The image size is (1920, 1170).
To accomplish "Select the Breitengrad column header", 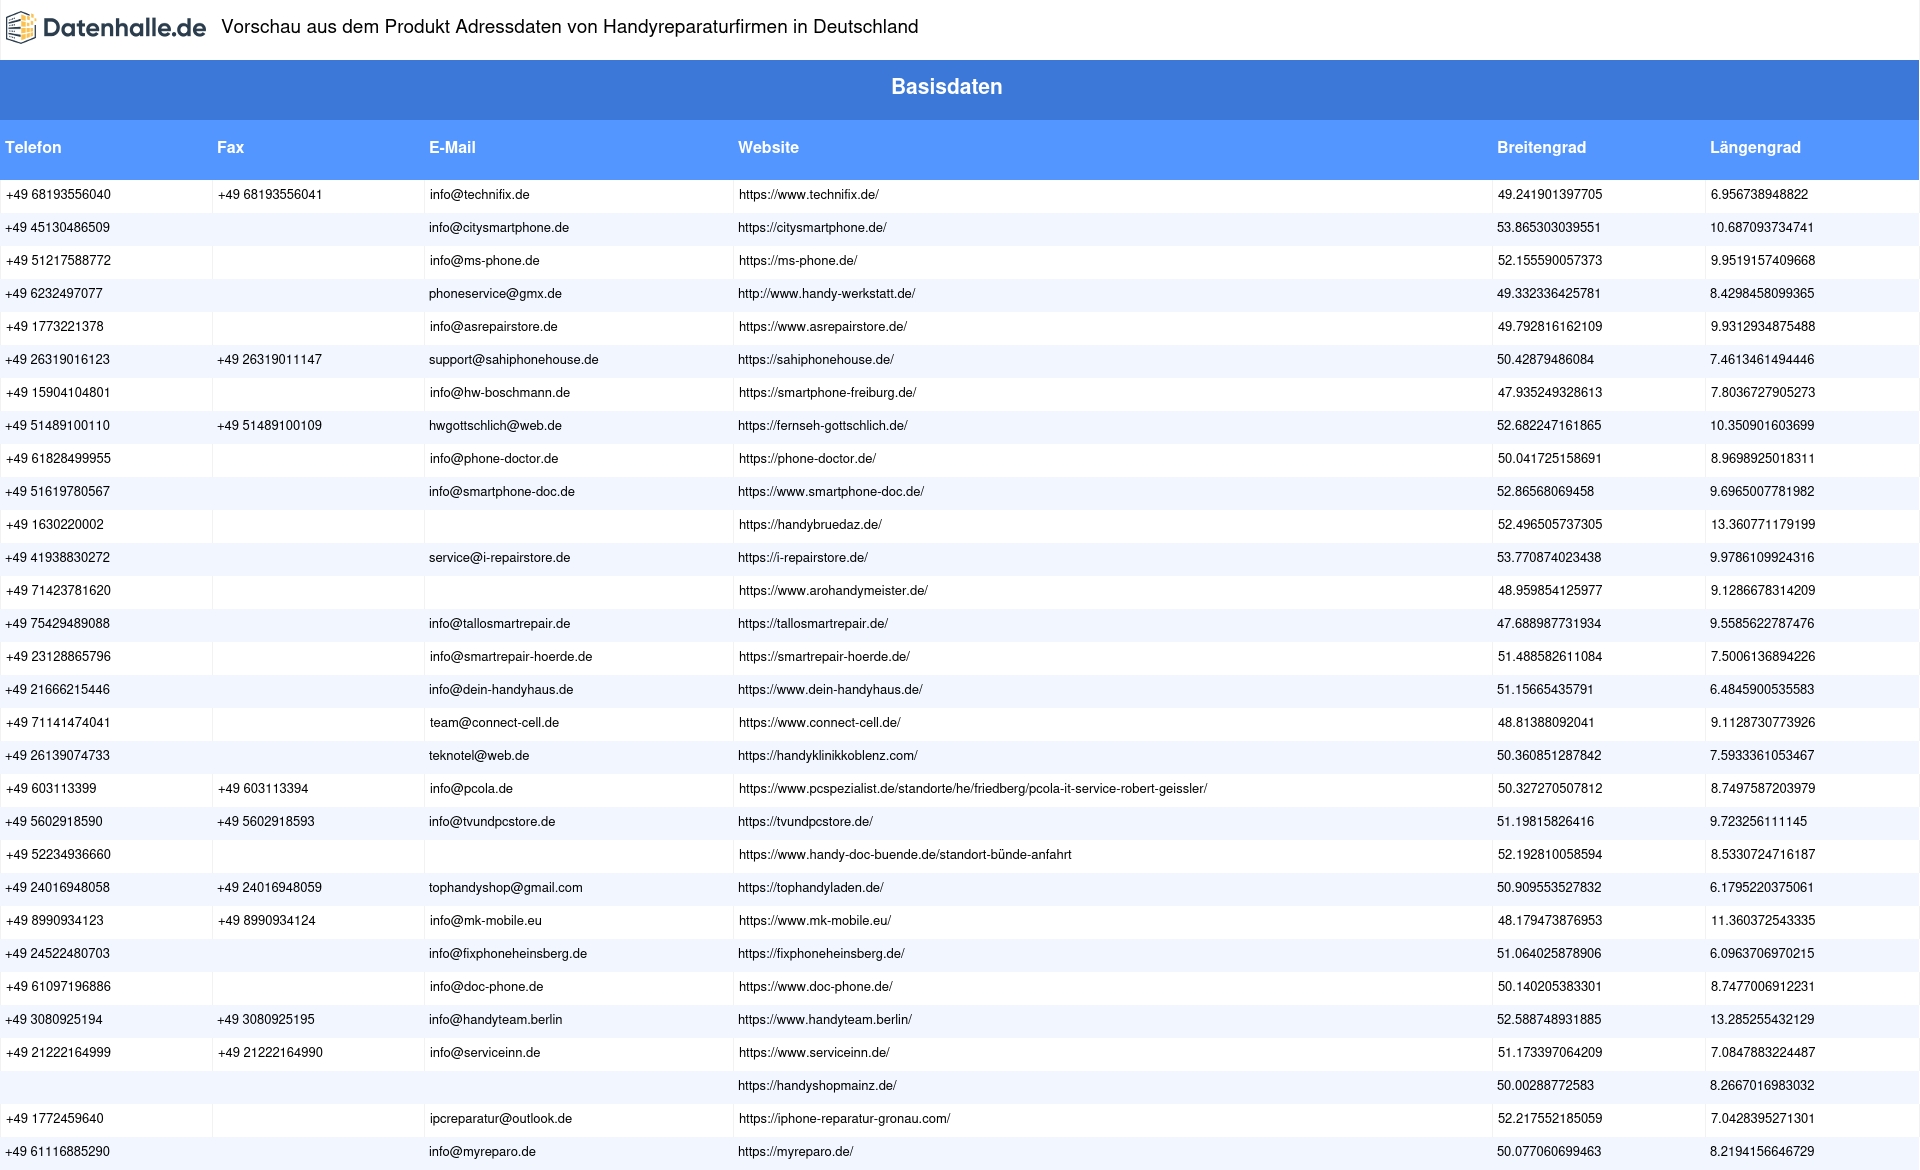I will coord(1541,147).
